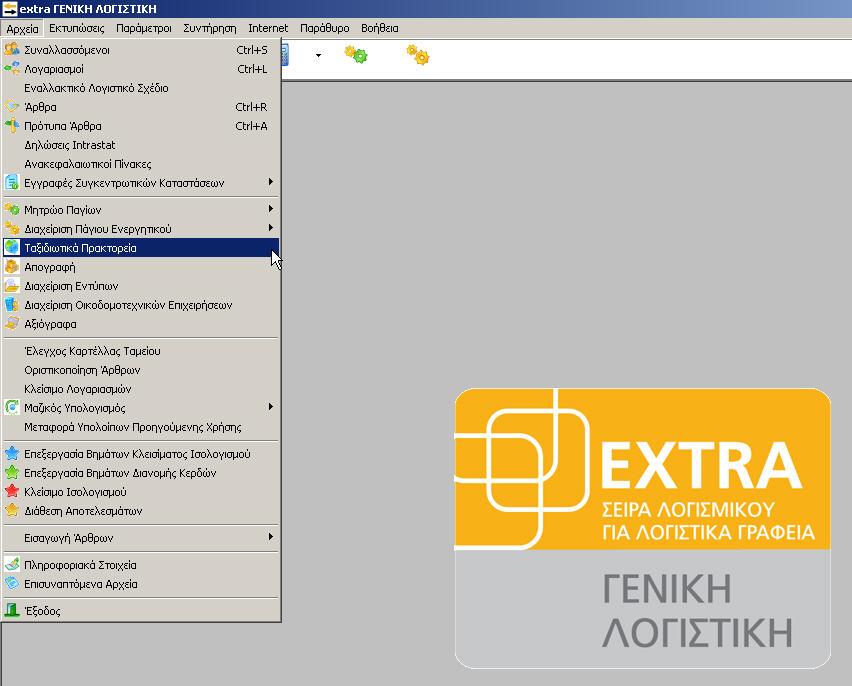The image size is (852, 686).
Task: Select the Απογραφή label
Action: pos(50,267)
